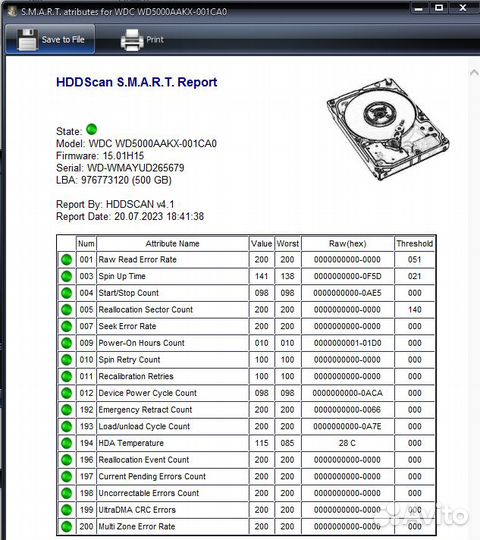Click the Num column header

pyautogui.click(x=86, y=244)
